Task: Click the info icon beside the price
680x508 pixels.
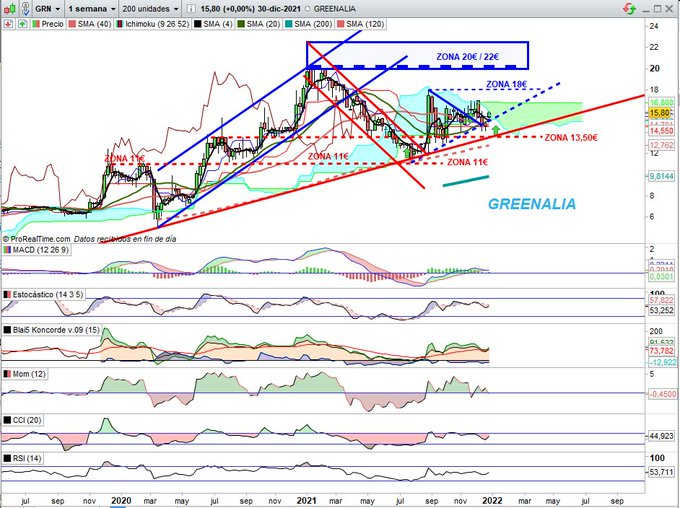Action: (x=190, y=9)
